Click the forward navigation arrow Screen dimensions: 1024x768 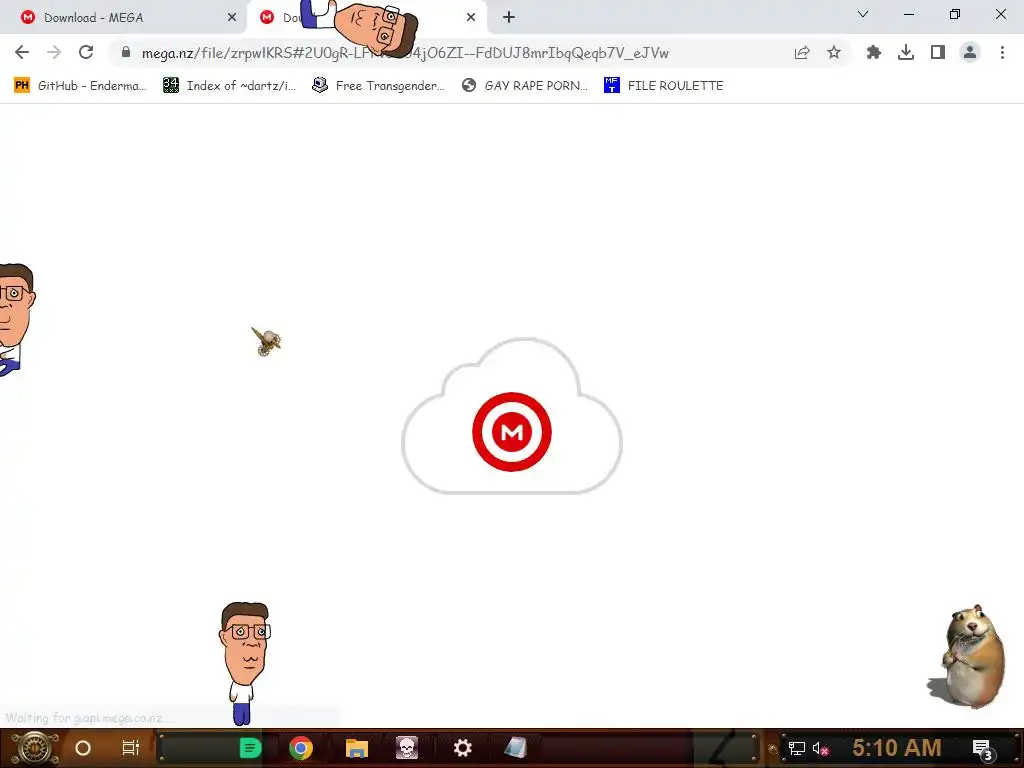pos(54,53)
